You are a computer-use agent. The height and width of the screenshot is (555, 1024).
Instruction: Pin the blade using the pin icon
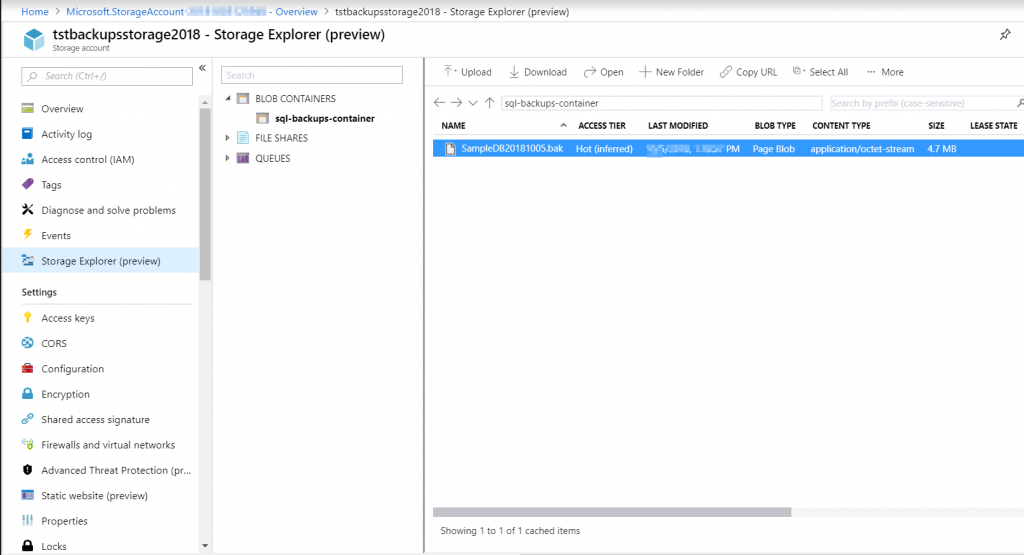tap(1005, 35)
